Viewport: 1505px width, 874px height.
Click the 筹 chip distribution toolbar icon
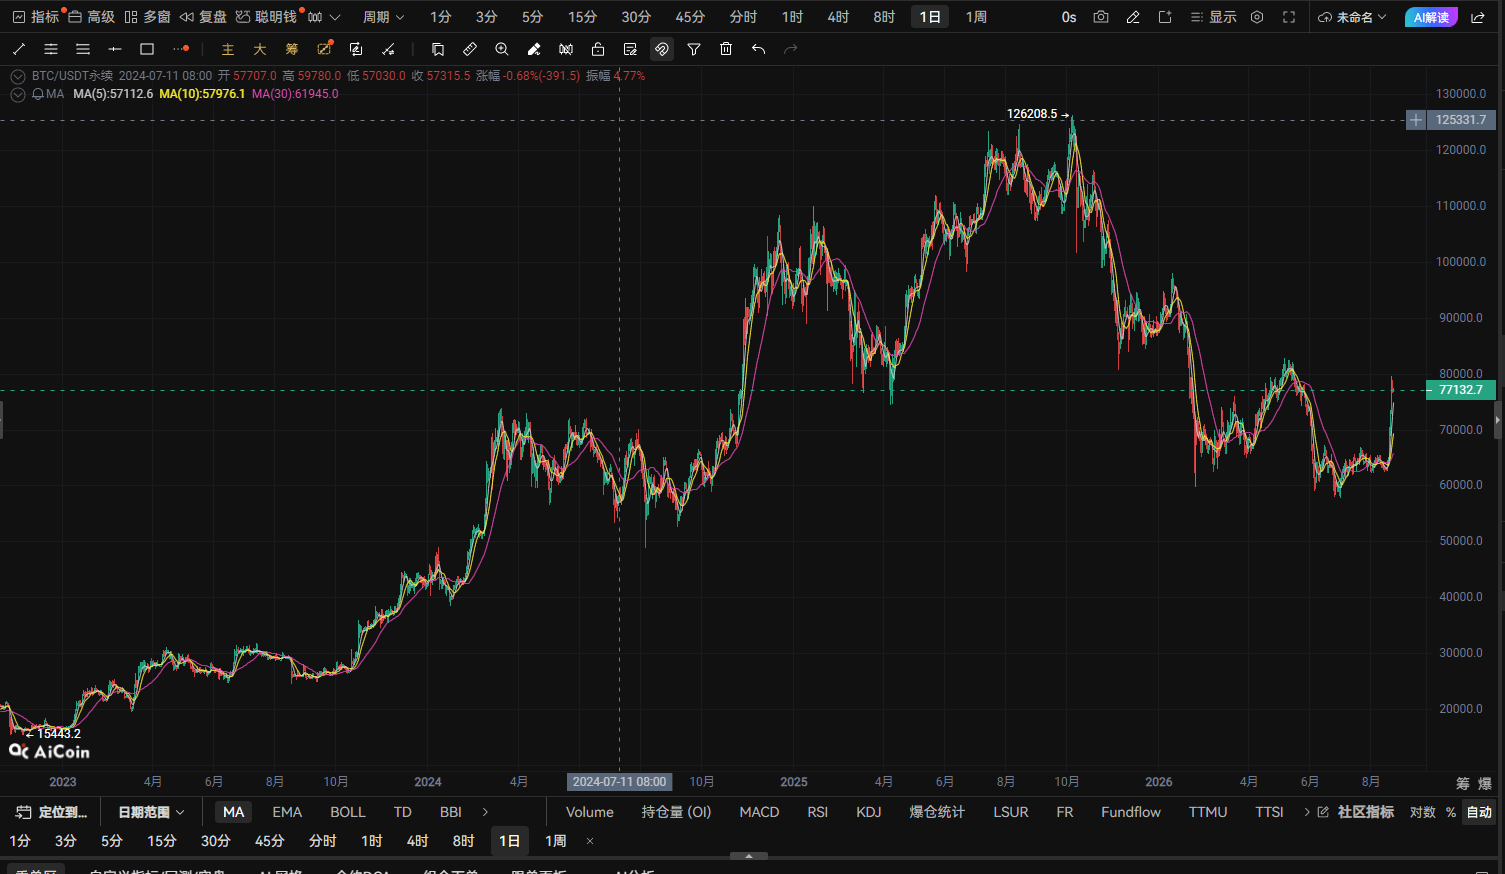point(292,49)
